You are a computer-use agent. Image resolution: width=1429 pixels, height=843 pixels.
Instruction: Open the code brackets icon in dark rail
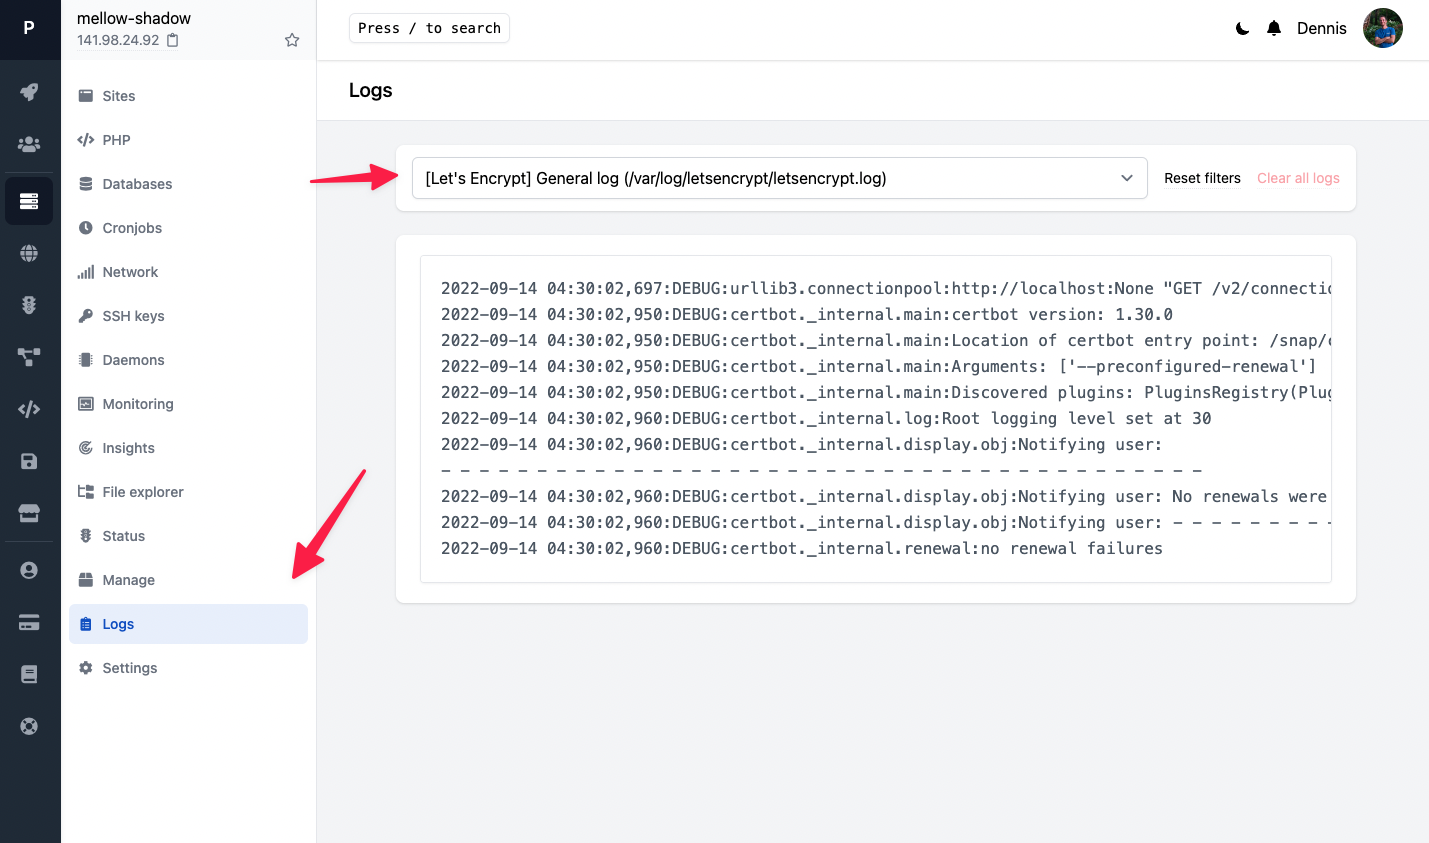point(29,408)
